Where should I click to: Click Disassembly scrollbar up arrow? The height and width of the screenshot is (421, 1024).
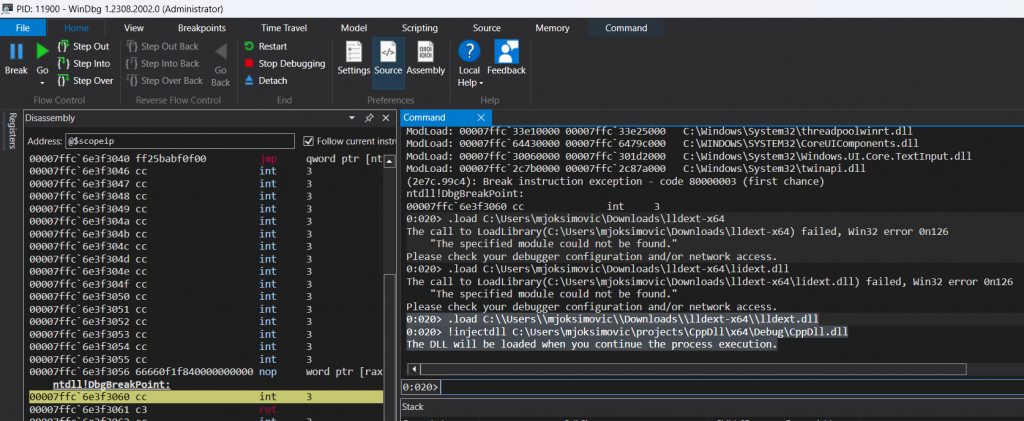(389, 161)
